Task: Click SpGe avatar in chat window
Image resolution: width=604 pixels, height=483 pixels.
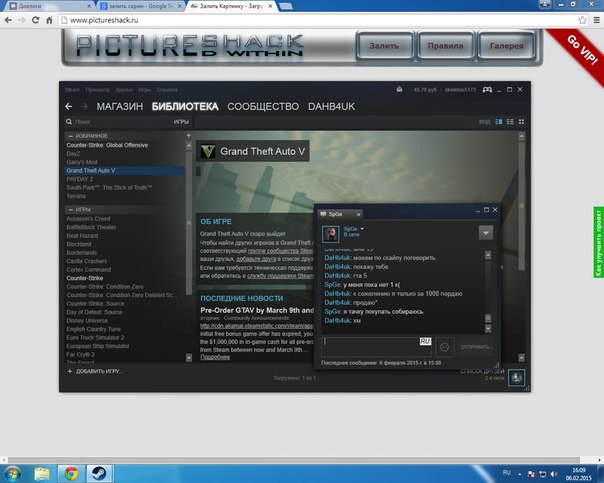Action: [331, 233]
